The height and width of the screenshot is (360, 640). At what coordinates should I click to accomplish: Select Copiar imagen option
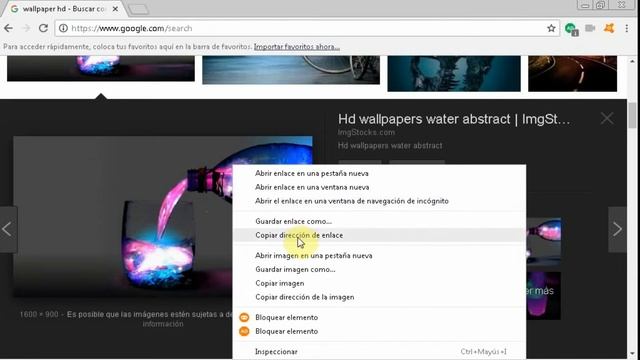click(x=379, y=284)
